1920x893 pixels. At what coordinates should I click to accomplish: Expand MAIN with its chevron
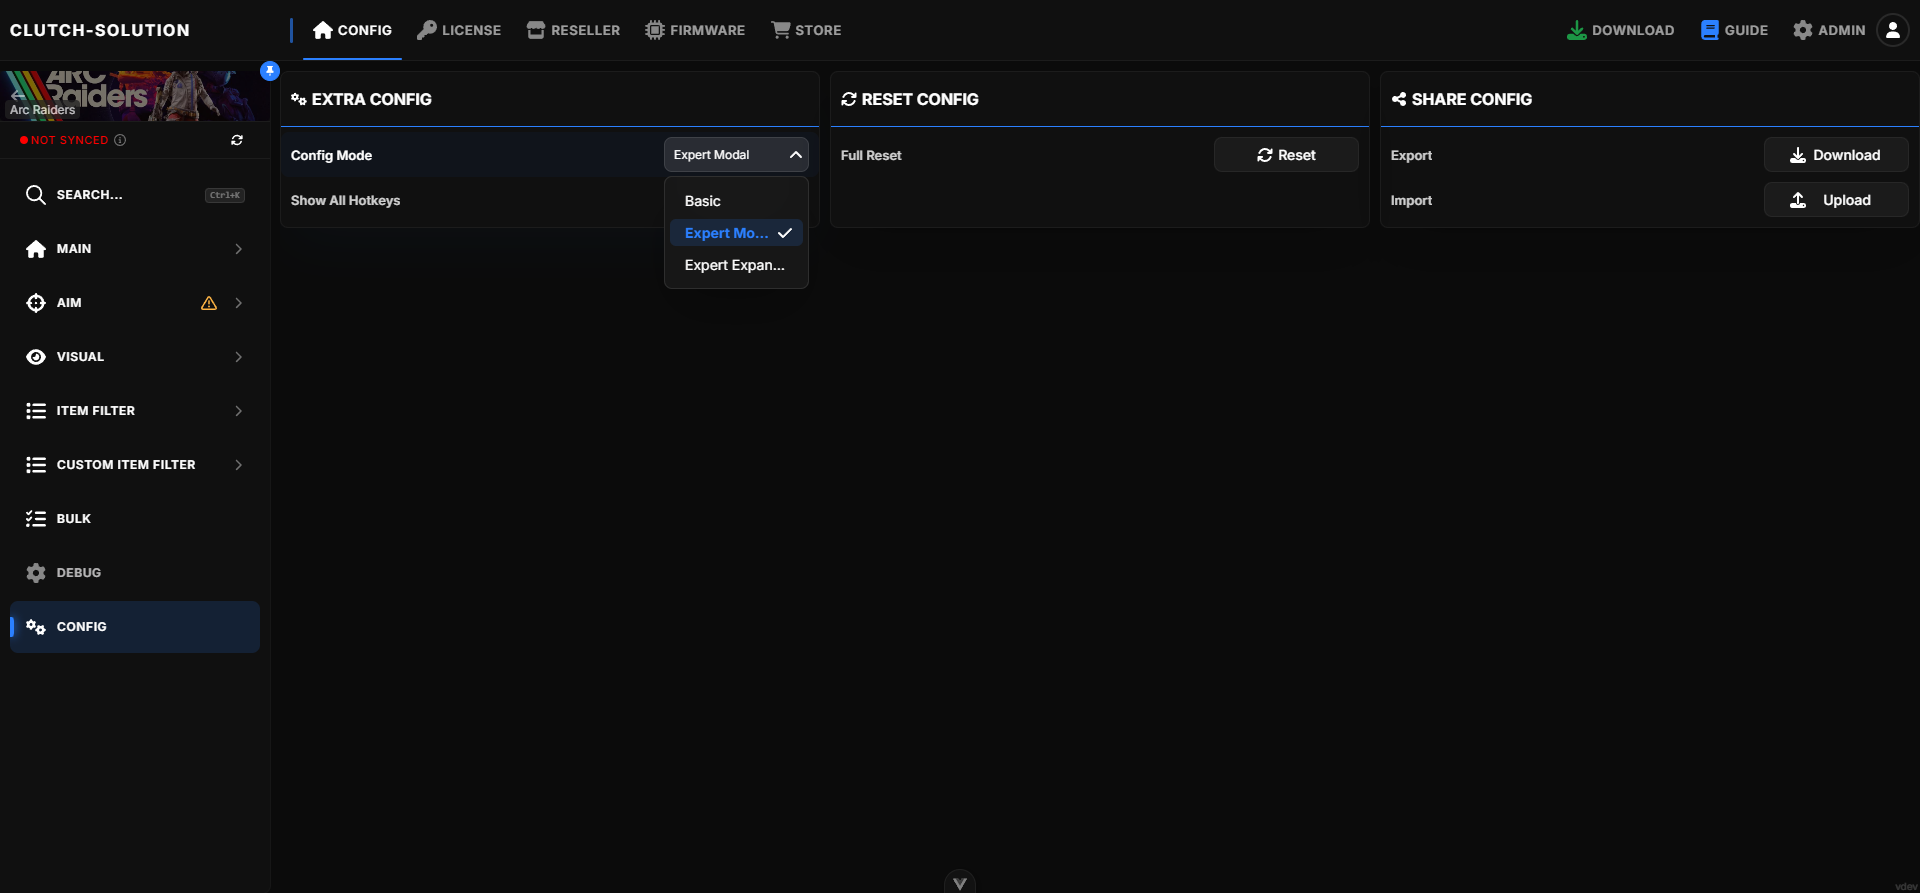pyautogui.click(x=238, y=249)
